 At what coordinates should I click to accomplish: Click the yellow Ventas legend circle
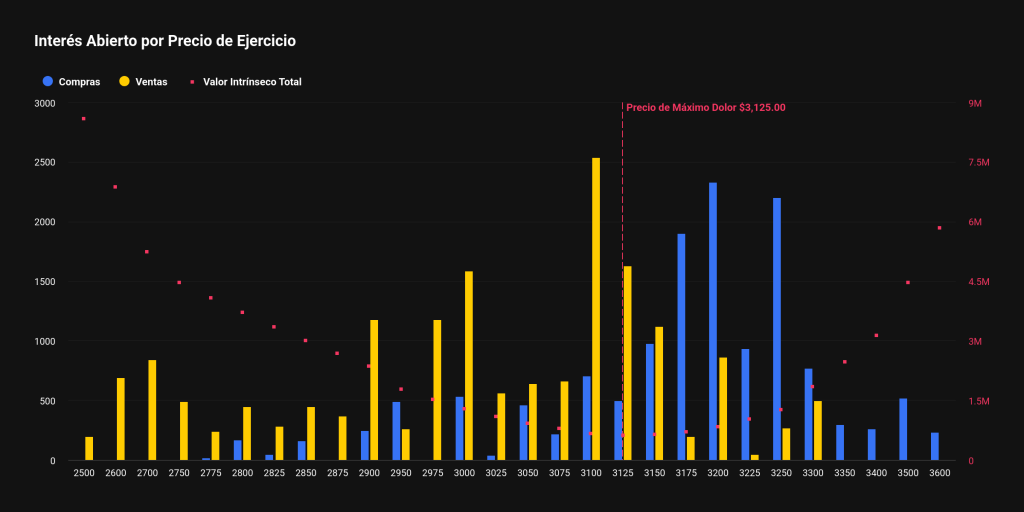pyautogui.click(x=124, y=81)
